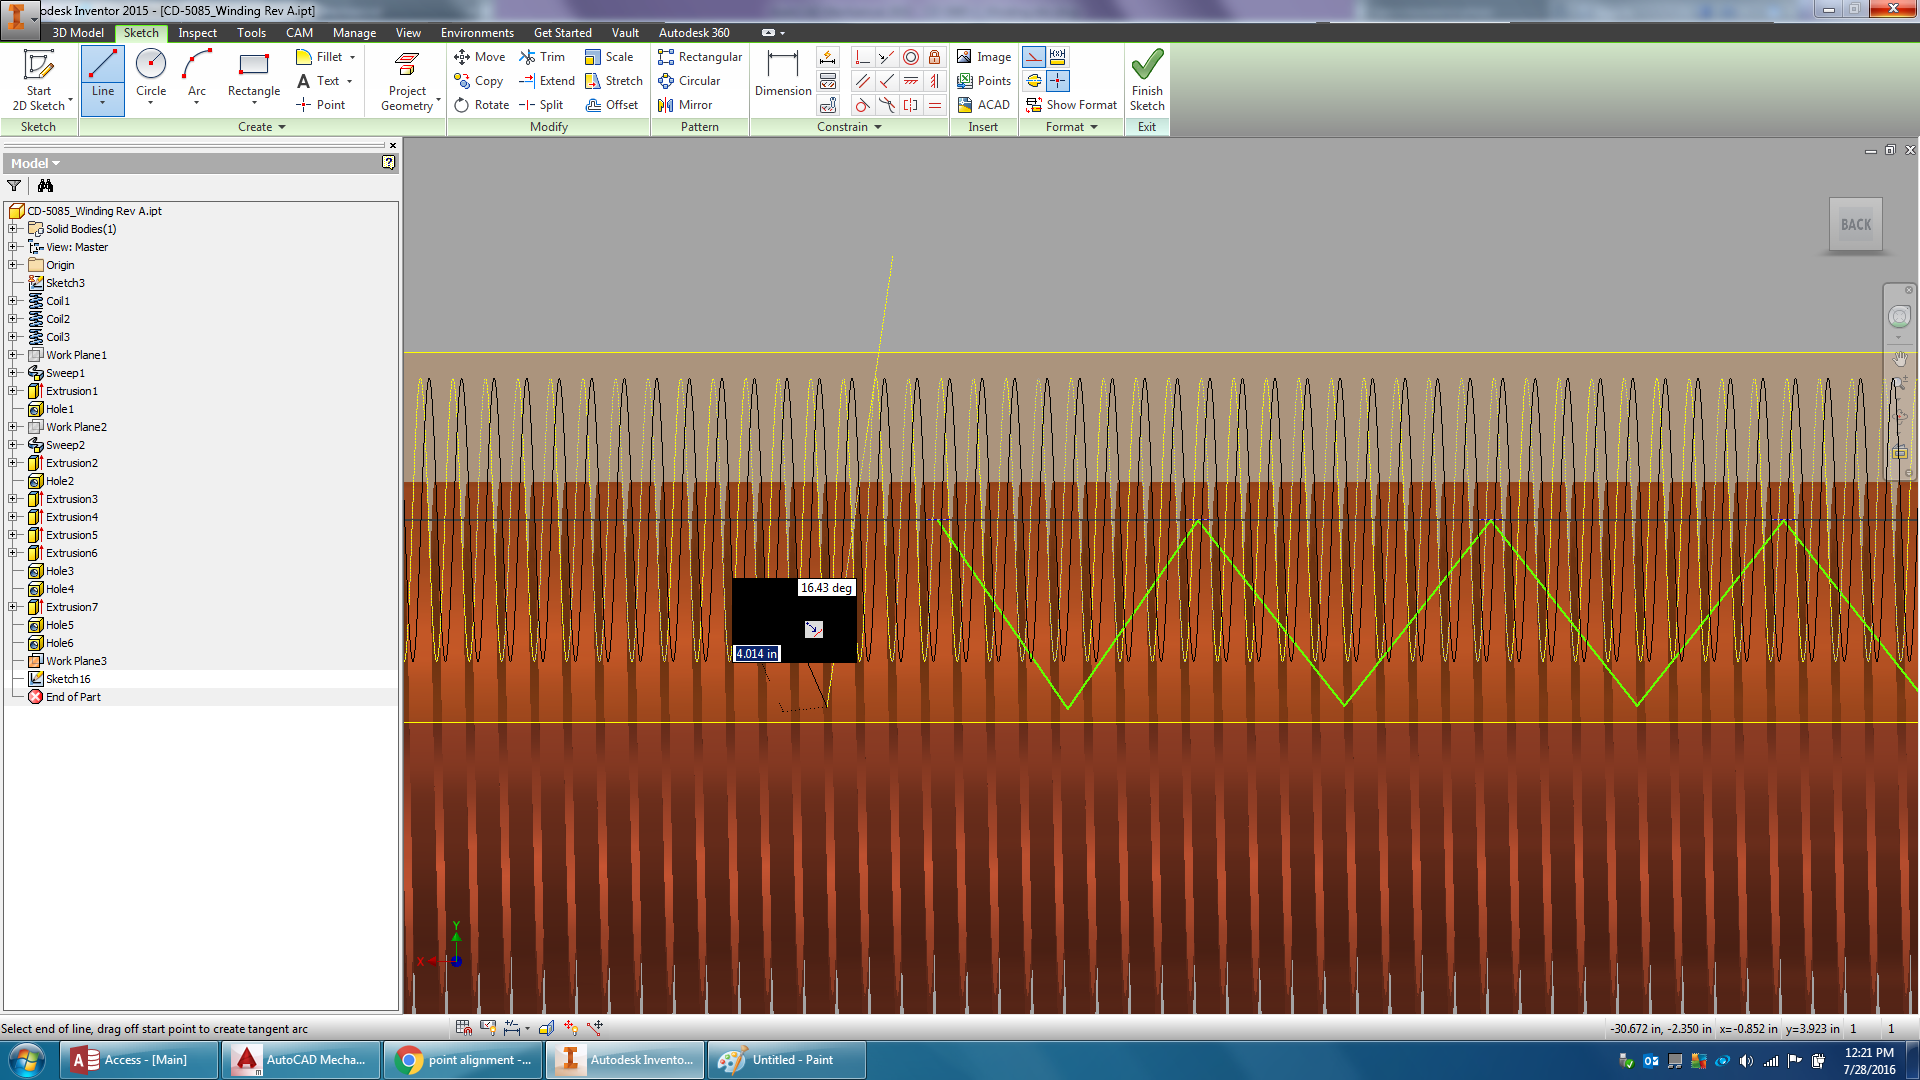
Task: Open the Tools menu tab
Action: point(251,32)
